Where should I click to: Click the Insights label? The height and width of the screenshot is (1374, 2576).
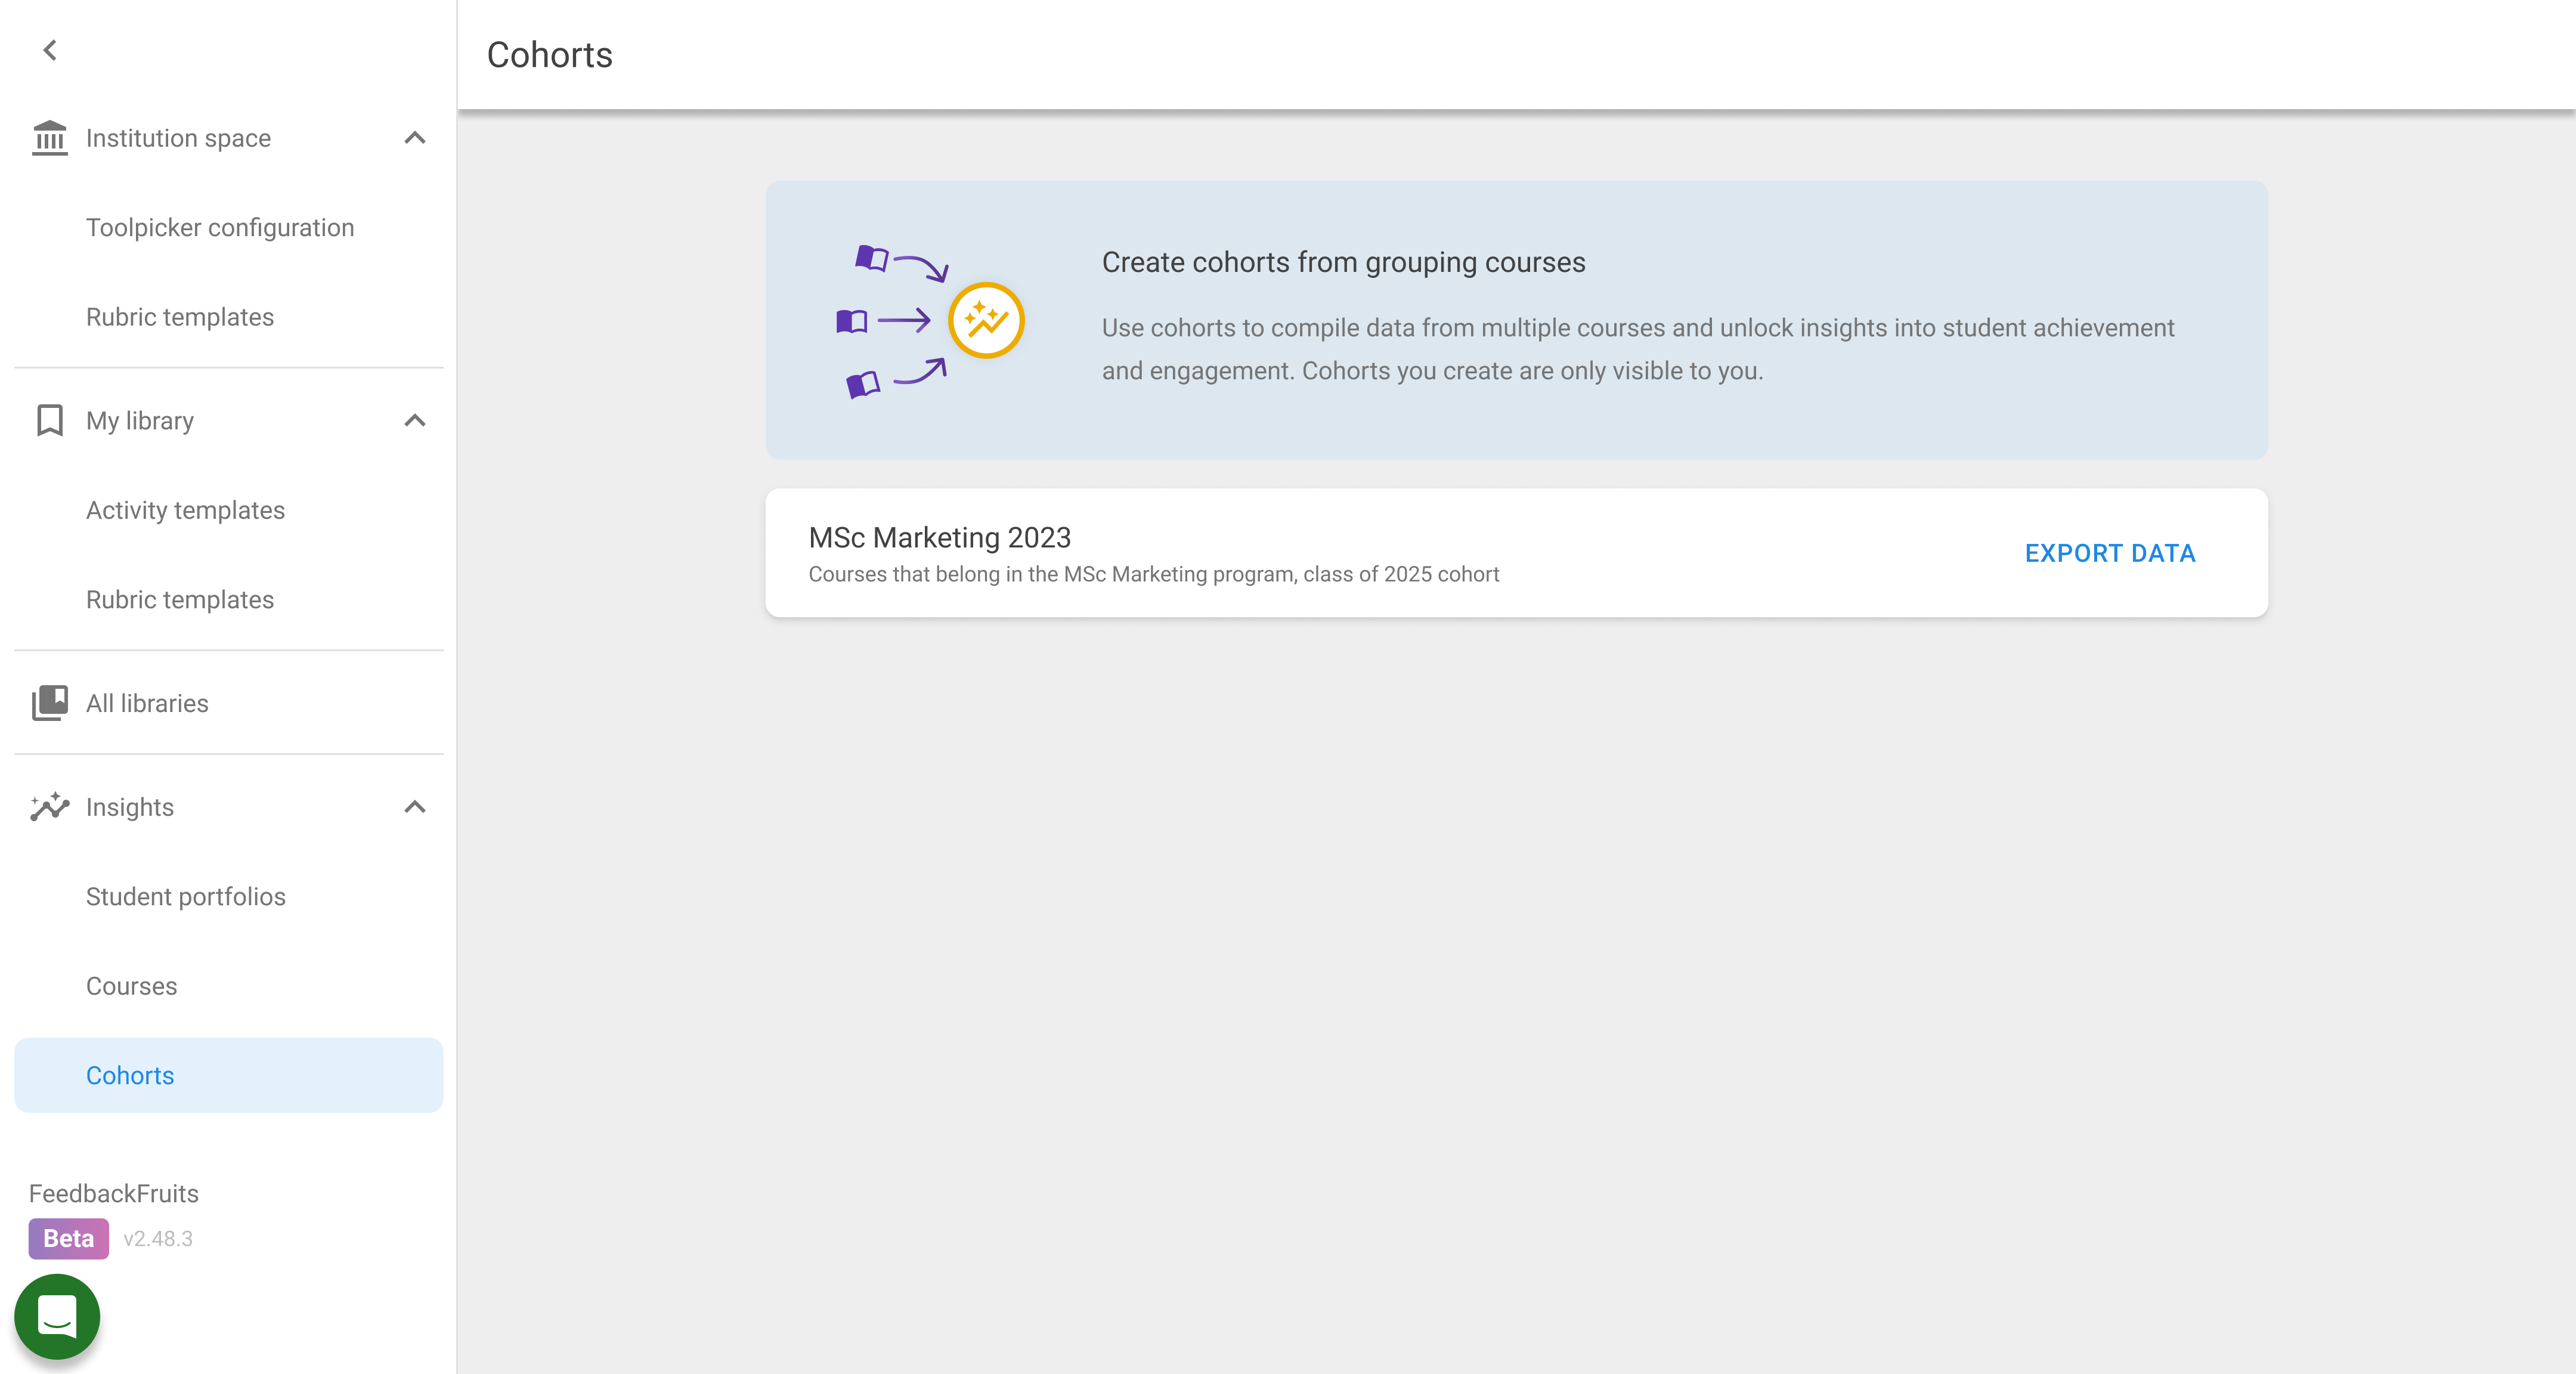[x=130, y=807]
